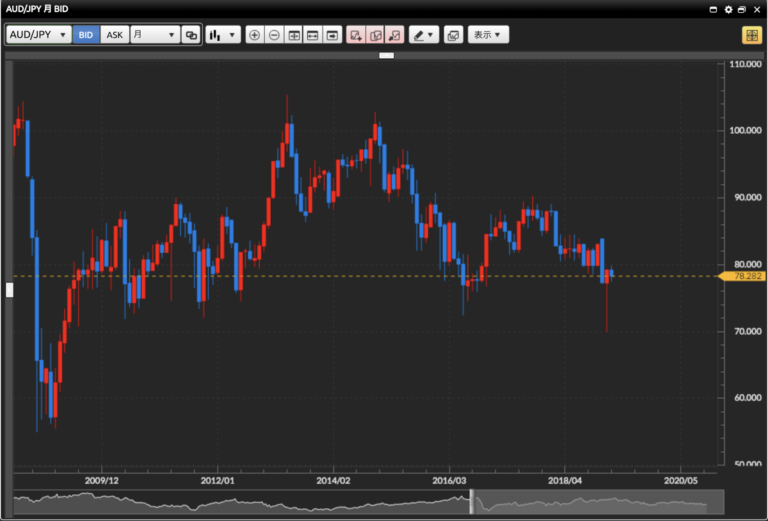Click the 100.000 price axis label
The image size is (768, 521).
745,130
